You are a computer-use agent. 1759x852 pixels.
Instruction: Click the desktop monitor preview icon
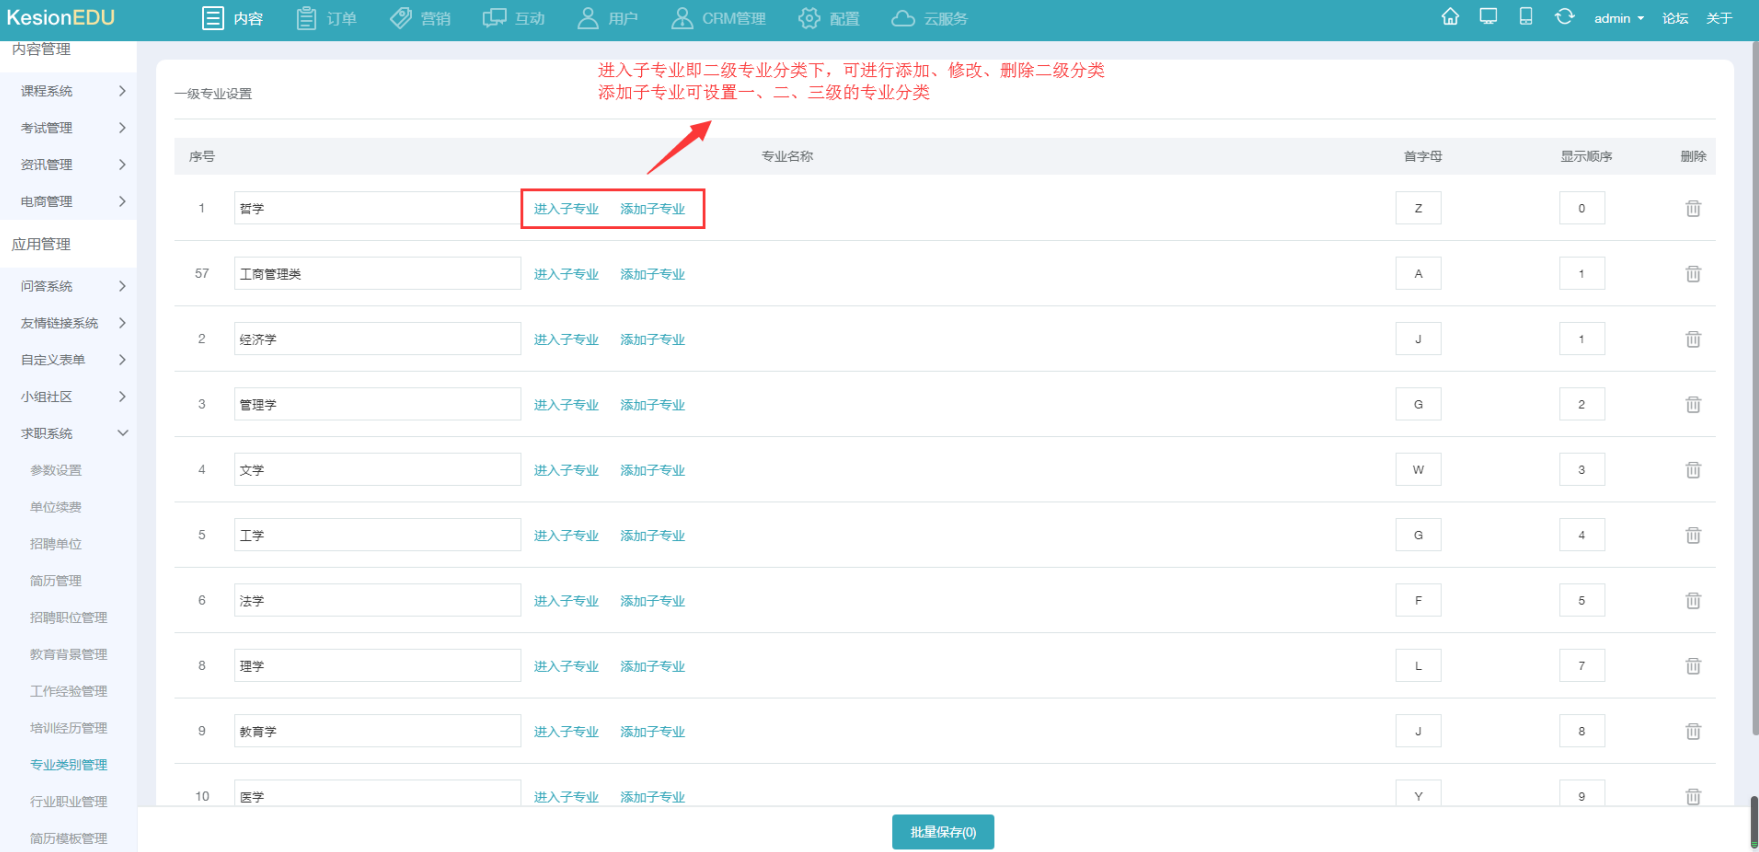[x=1488, y=17]
